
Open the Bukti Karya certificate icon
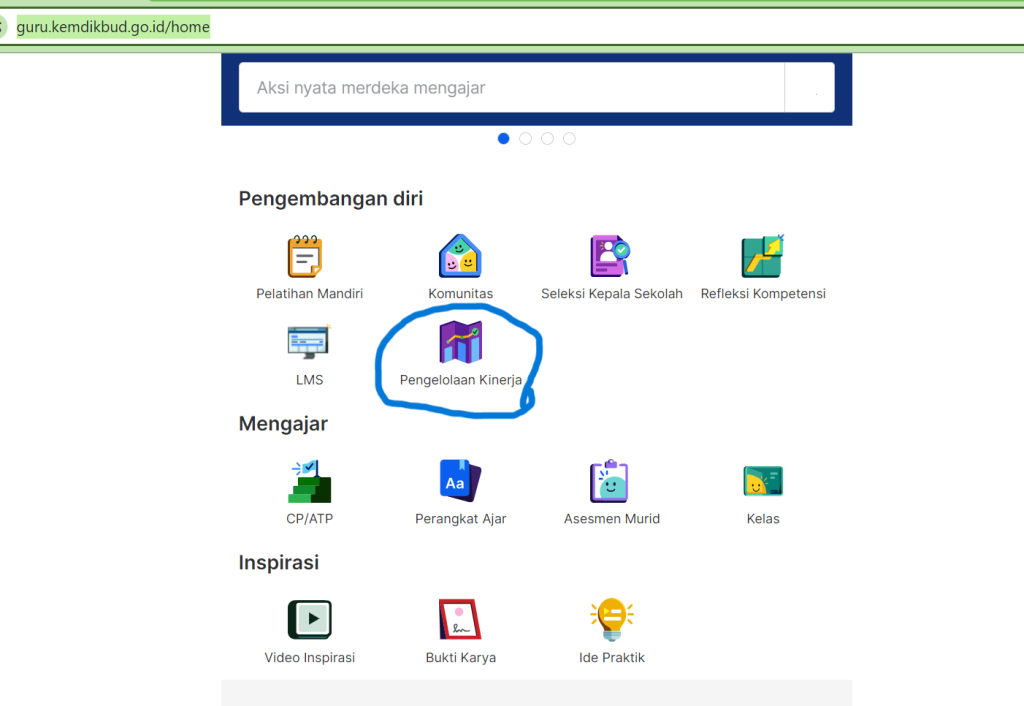tap(460, 620)
